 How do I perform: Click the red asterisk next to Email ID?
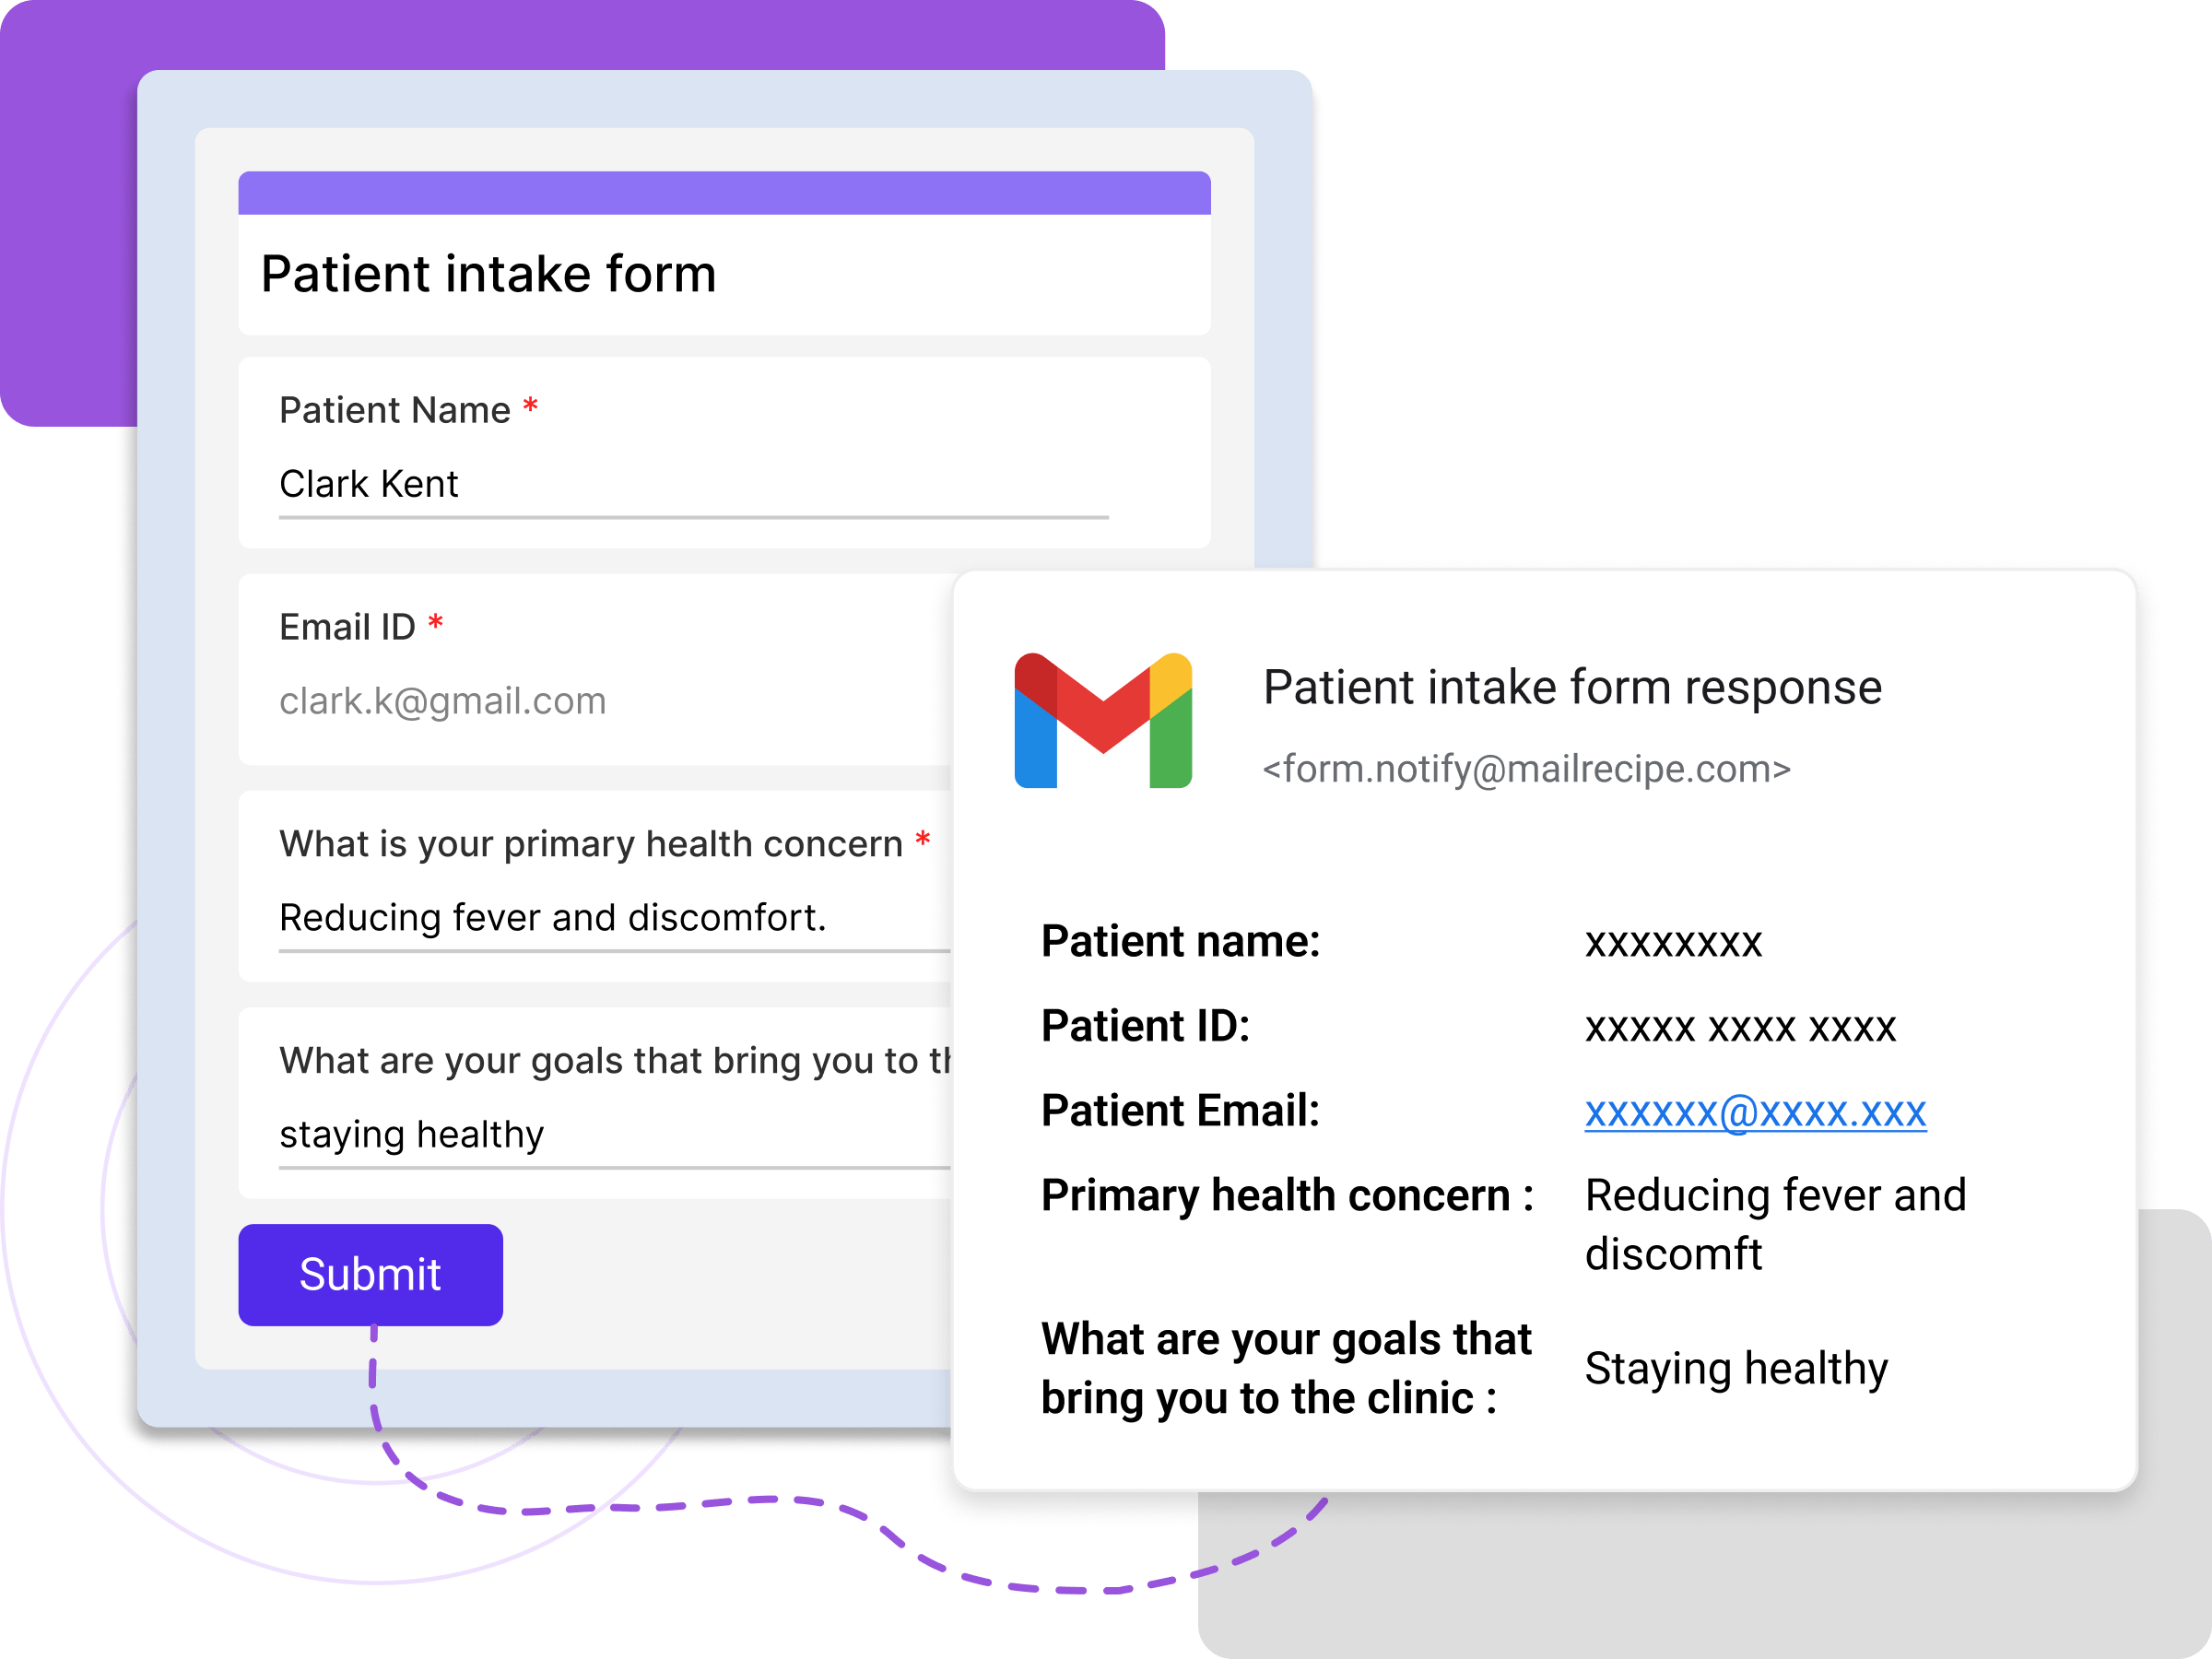coord(436,624)
